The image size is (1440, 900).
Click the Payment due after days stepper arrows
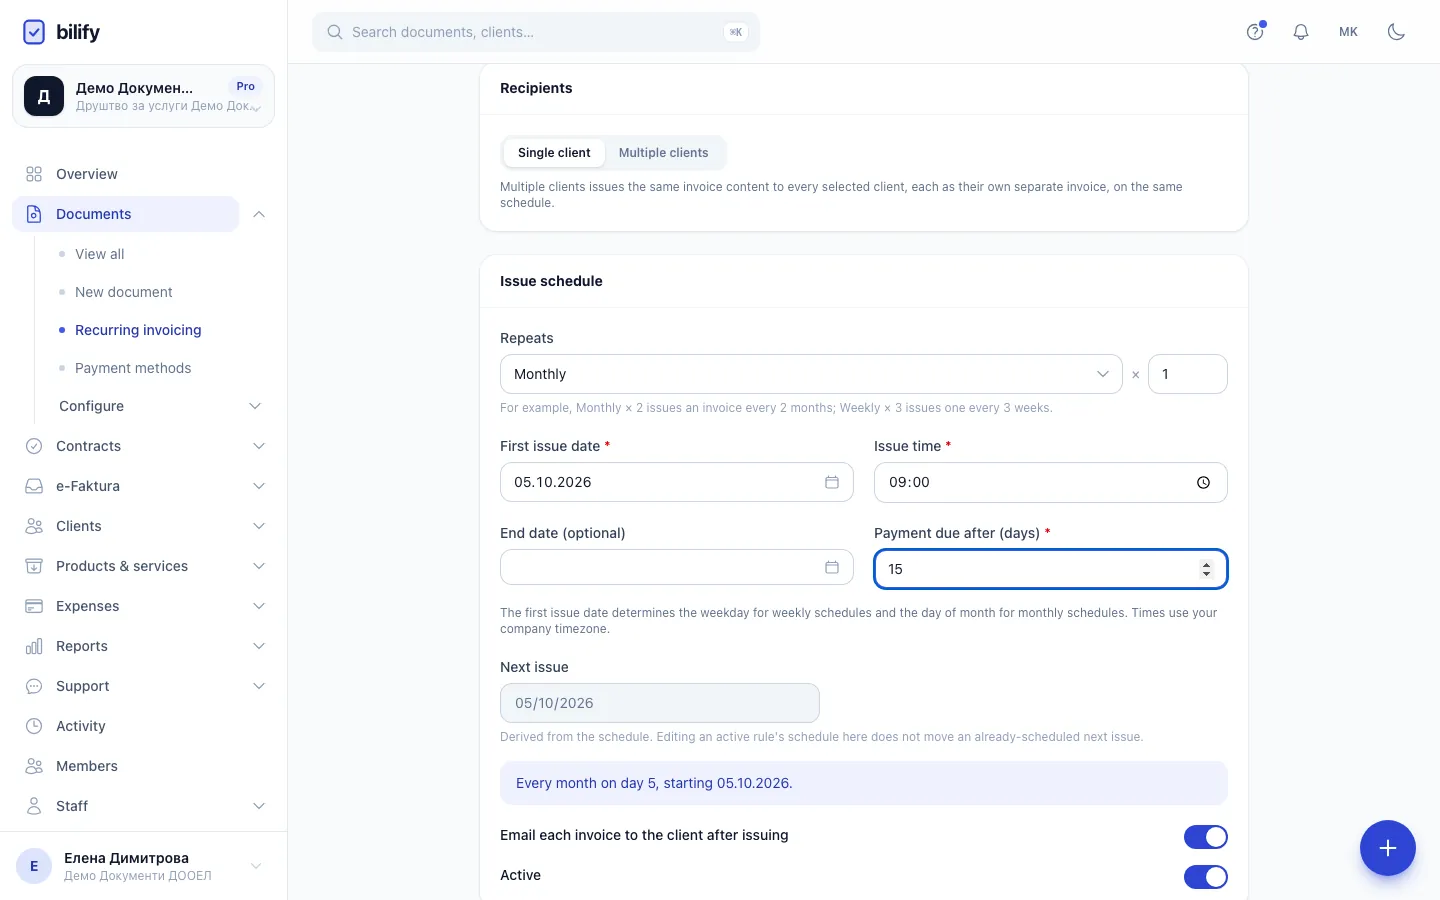pos(1206,569)
